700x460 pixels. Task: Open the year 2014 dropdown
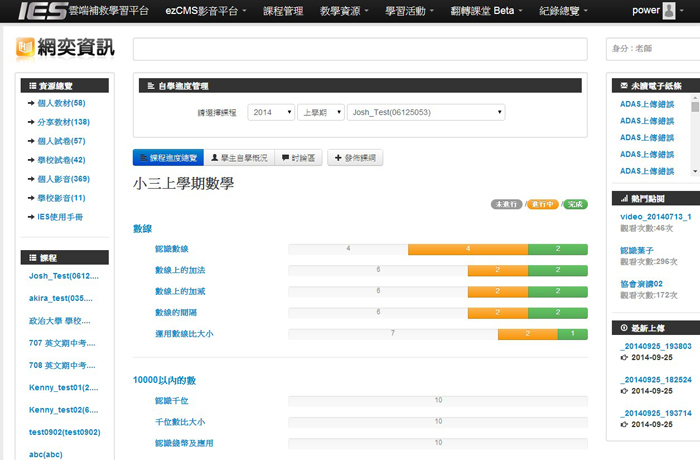pos(271,112)
